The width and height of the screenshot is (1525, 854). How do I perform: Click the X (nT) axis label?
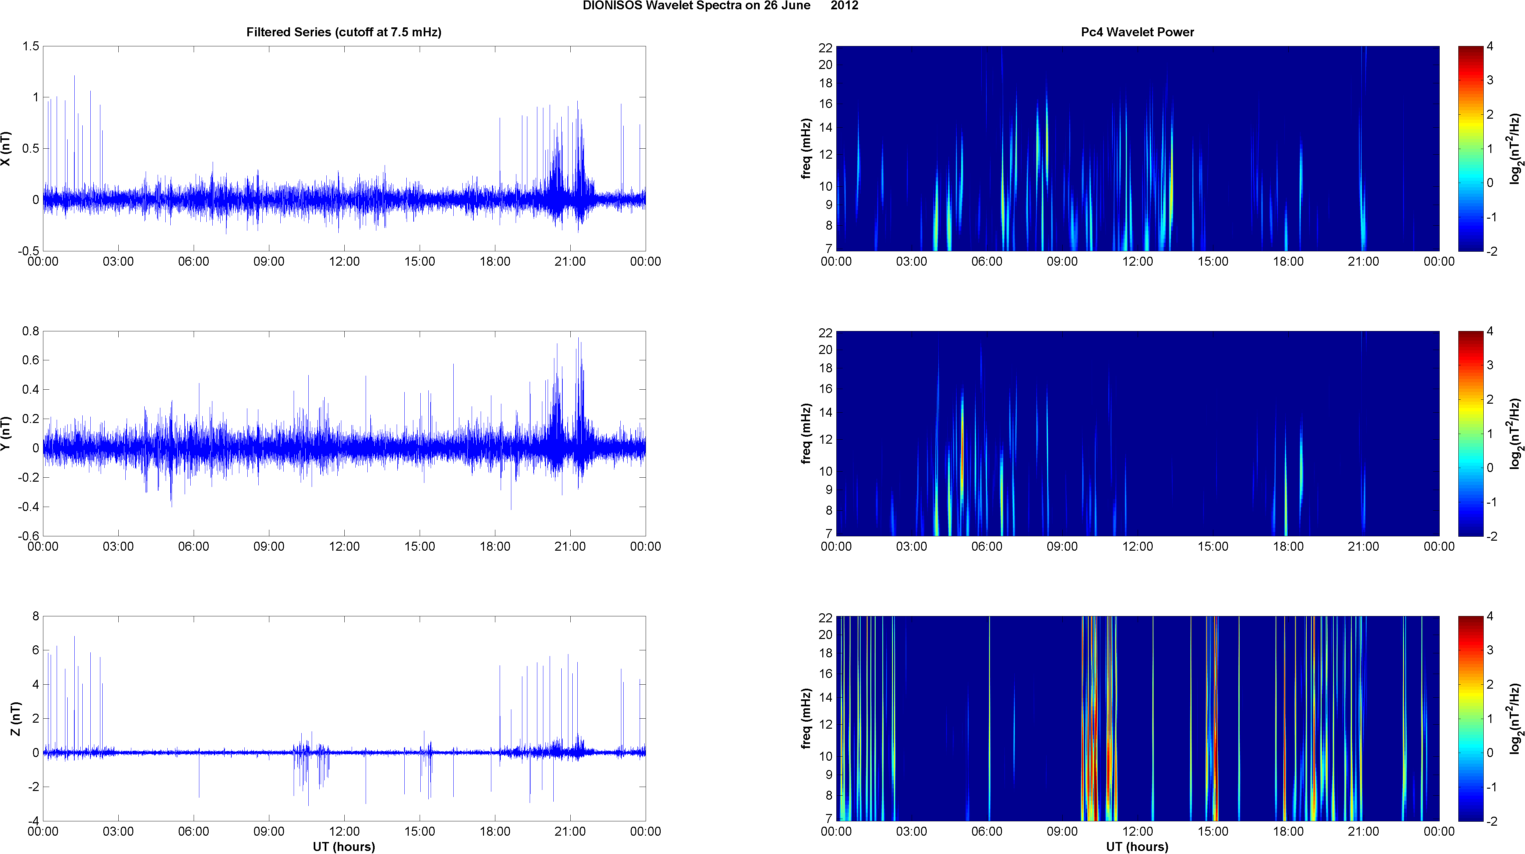click(x=6, y=149)
